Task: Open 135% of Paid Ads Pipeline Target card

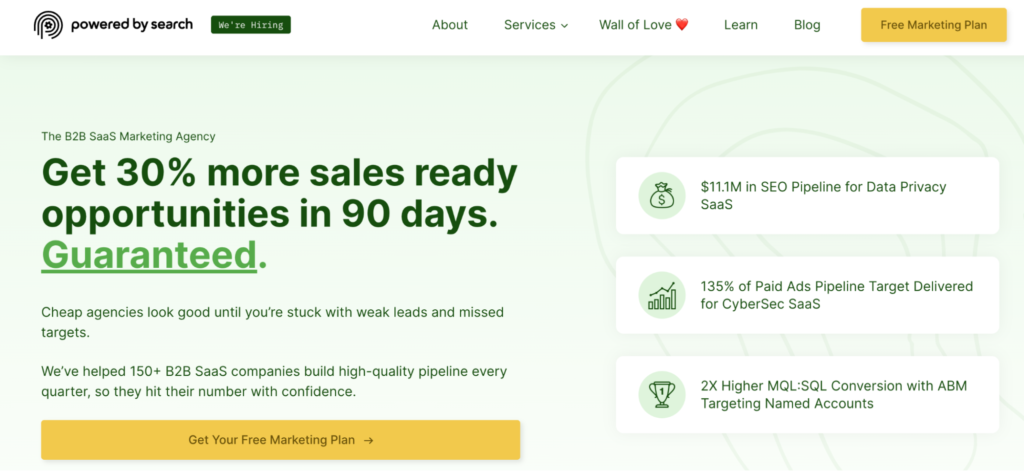Action: pyautogui.click(x=807, y=295)
